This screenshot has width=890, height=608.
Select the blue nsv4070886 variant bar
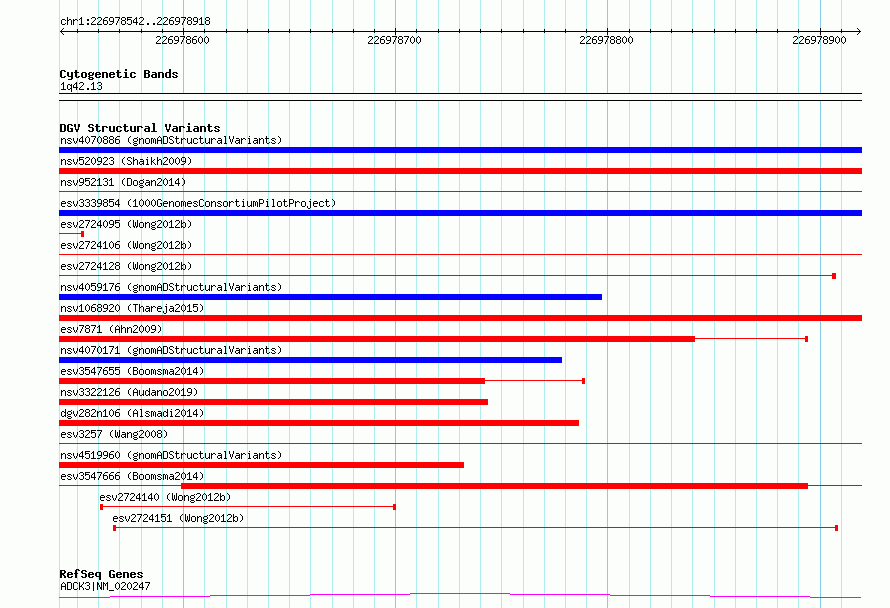(460, 150)
